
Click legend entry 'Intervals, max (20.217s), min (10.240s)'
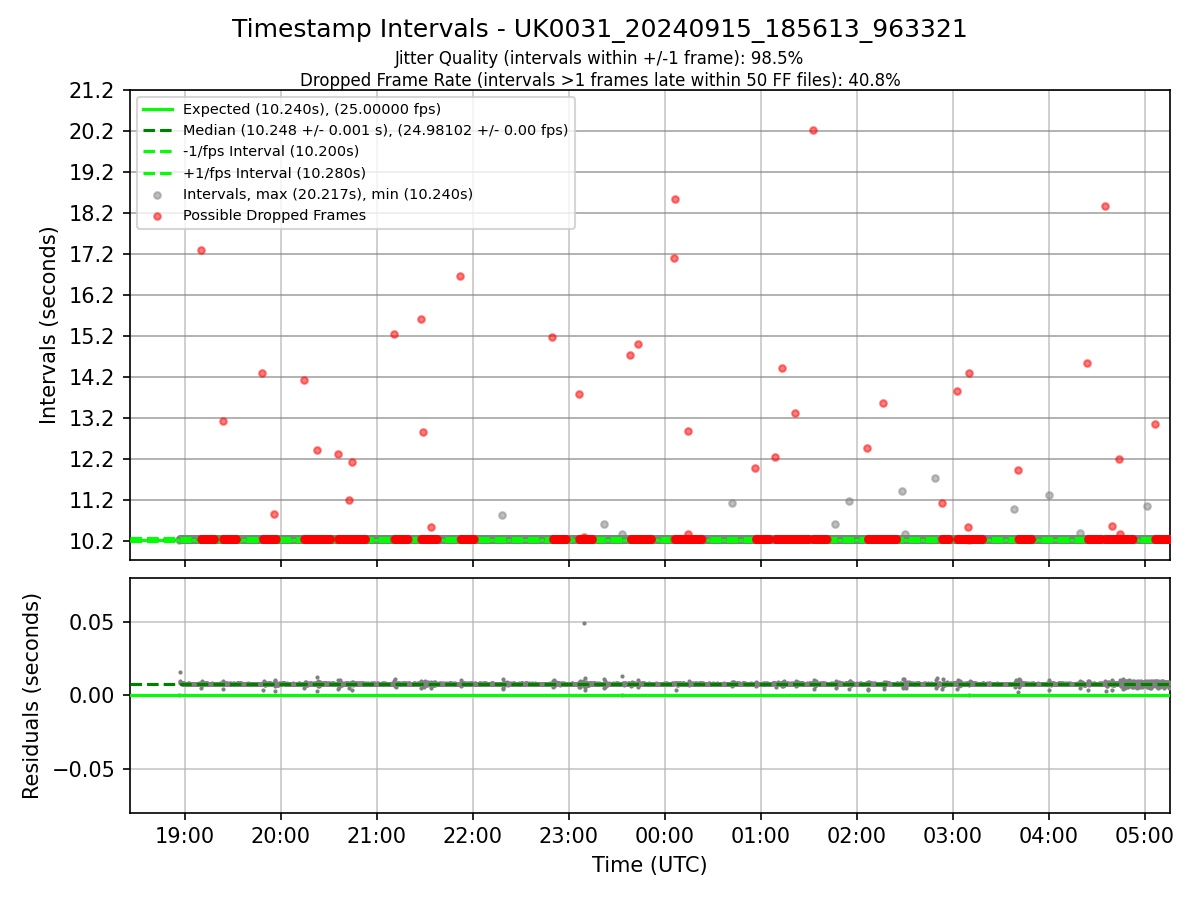click(x=328, y=194)
